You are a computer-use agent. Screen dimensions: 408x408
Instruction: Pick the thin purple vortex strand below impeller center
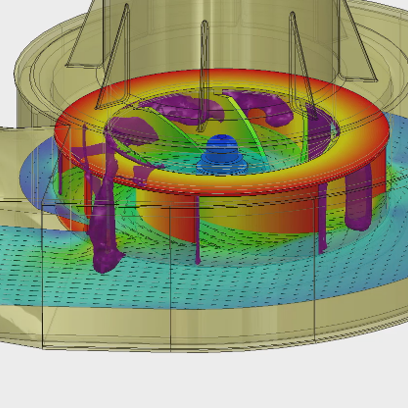pyautogui.click(x=198, y=230)
